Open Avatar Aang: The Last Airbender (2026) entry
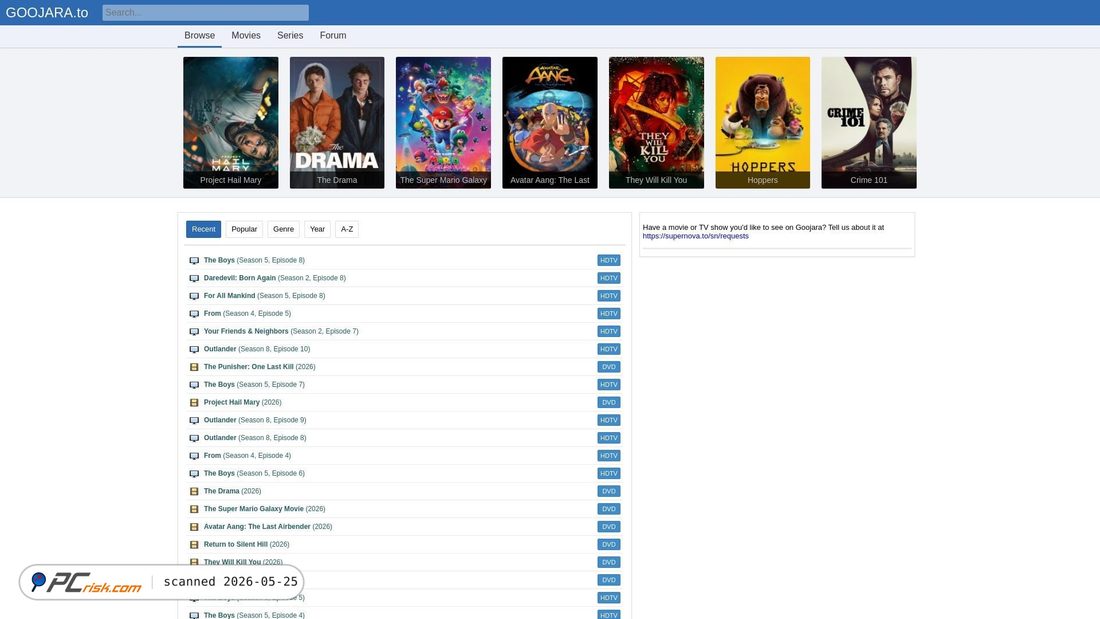 click(268, 526)
